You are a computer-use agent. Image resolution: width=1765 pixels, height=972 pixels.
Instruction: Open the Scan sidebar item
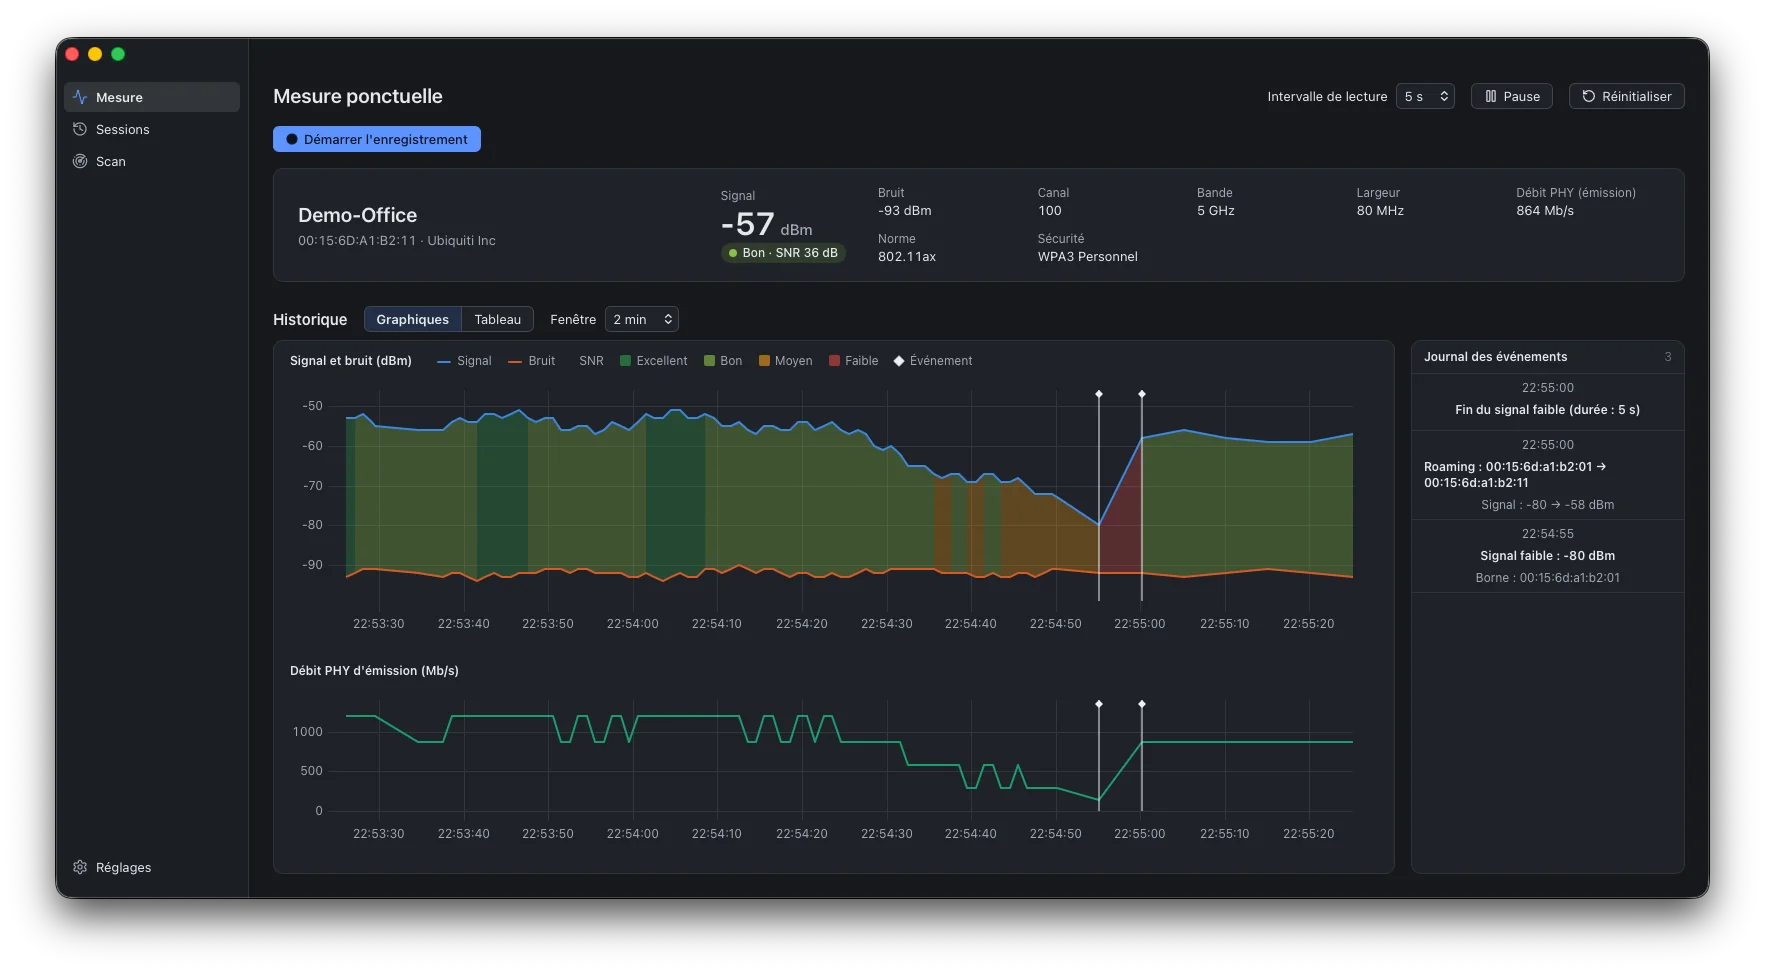[152, 161]
